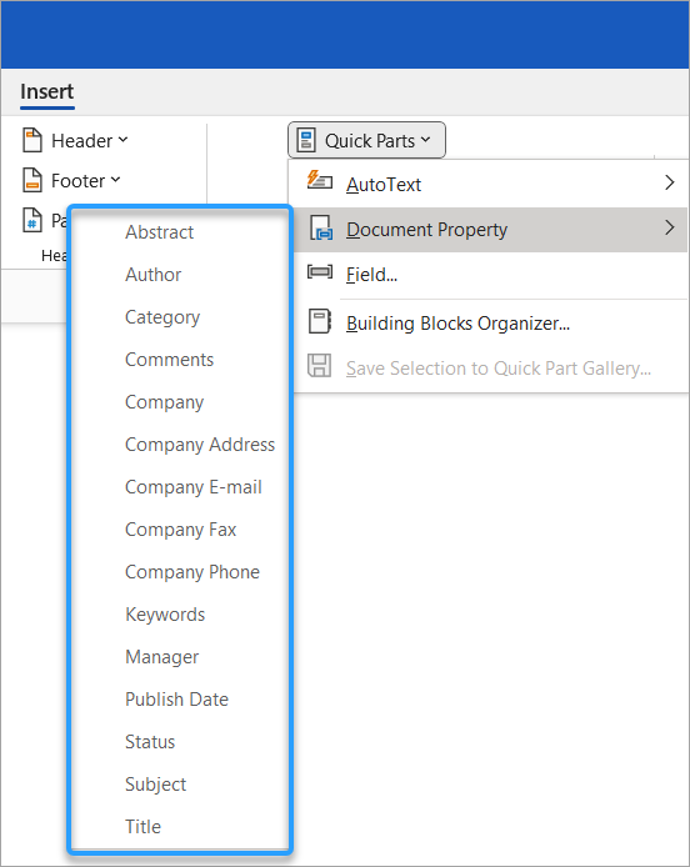The image size is (691, 868).
Task: Open Building Blocks Organizer
Action: 458,322
